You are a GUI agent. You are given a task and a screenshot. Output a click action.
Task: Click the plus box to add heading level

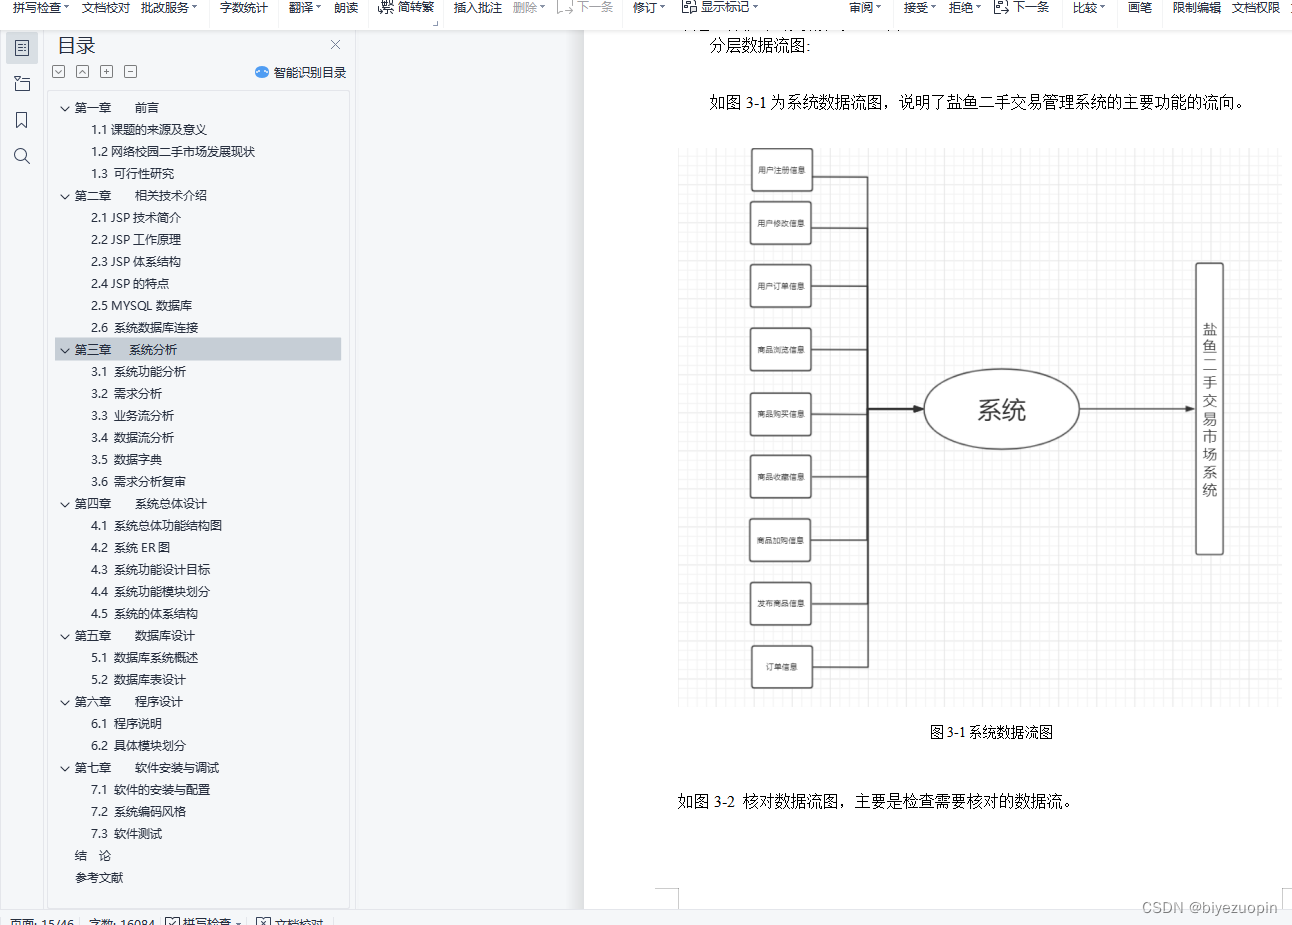(107, 72)
